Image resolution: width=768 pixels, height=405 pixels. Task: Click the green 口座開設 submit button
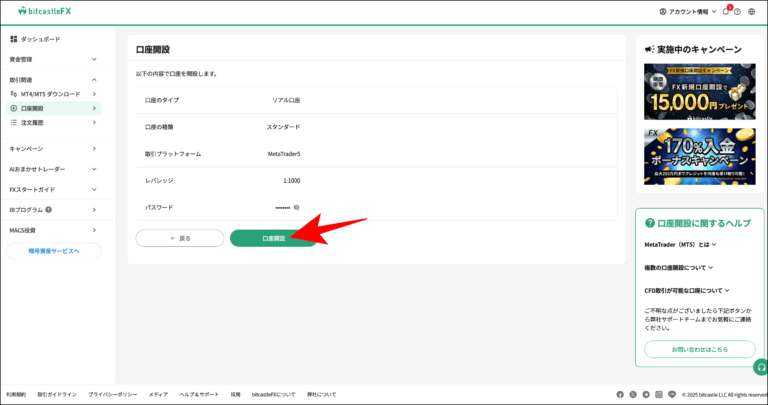point(273,238)
